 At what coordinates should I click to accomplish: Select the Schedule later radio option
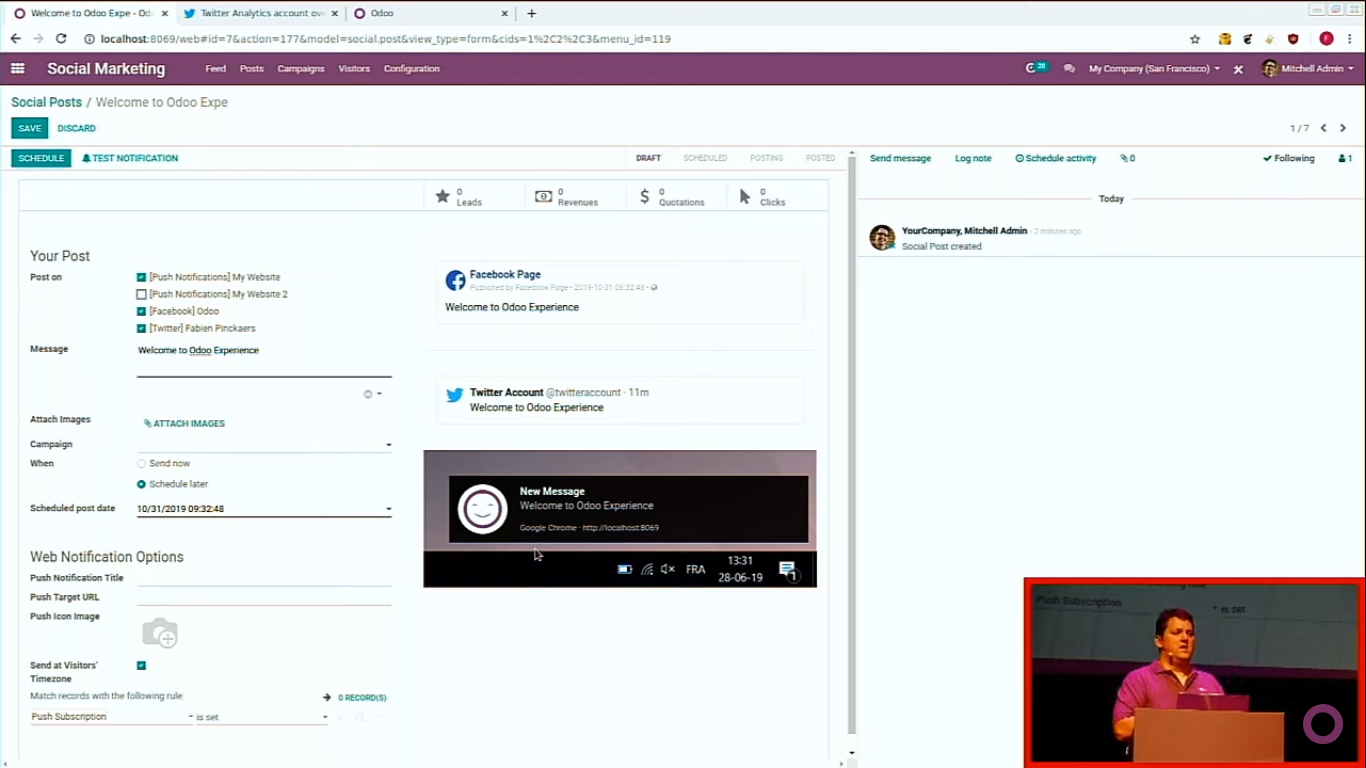(141, 484)
